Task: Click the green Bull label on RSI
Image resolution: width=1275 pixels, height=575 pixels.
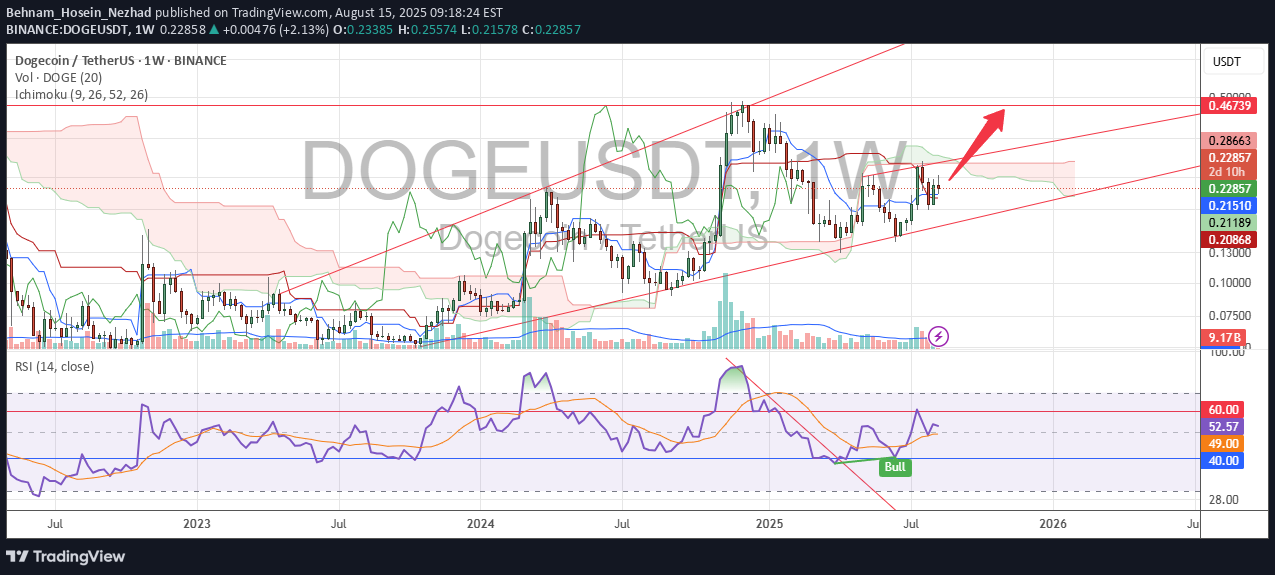Action: coord(896,467)
